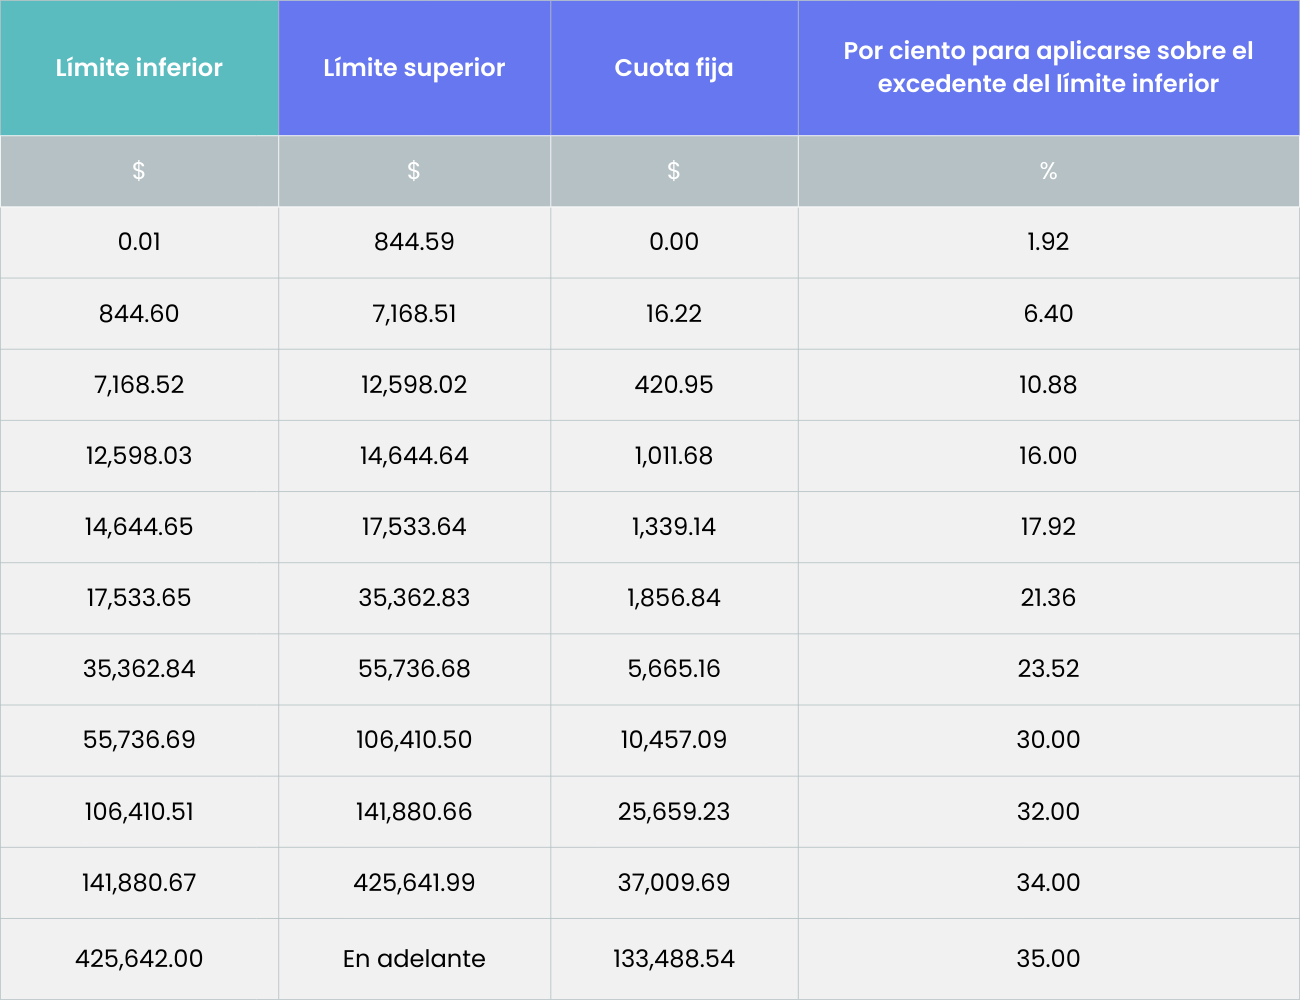Click fixed fee 1,339.14

[674, 526]
